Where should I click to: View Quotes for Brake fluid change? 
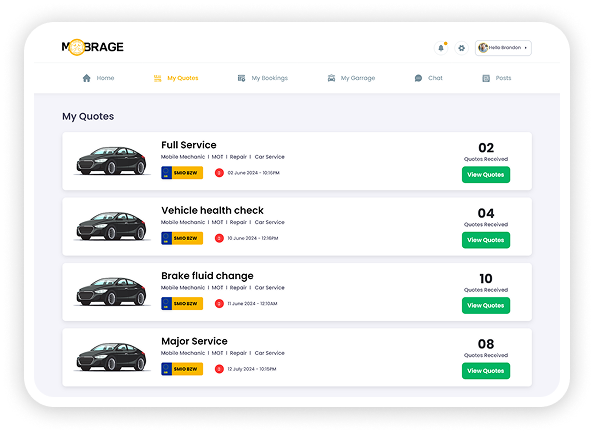tap(486, 305)
